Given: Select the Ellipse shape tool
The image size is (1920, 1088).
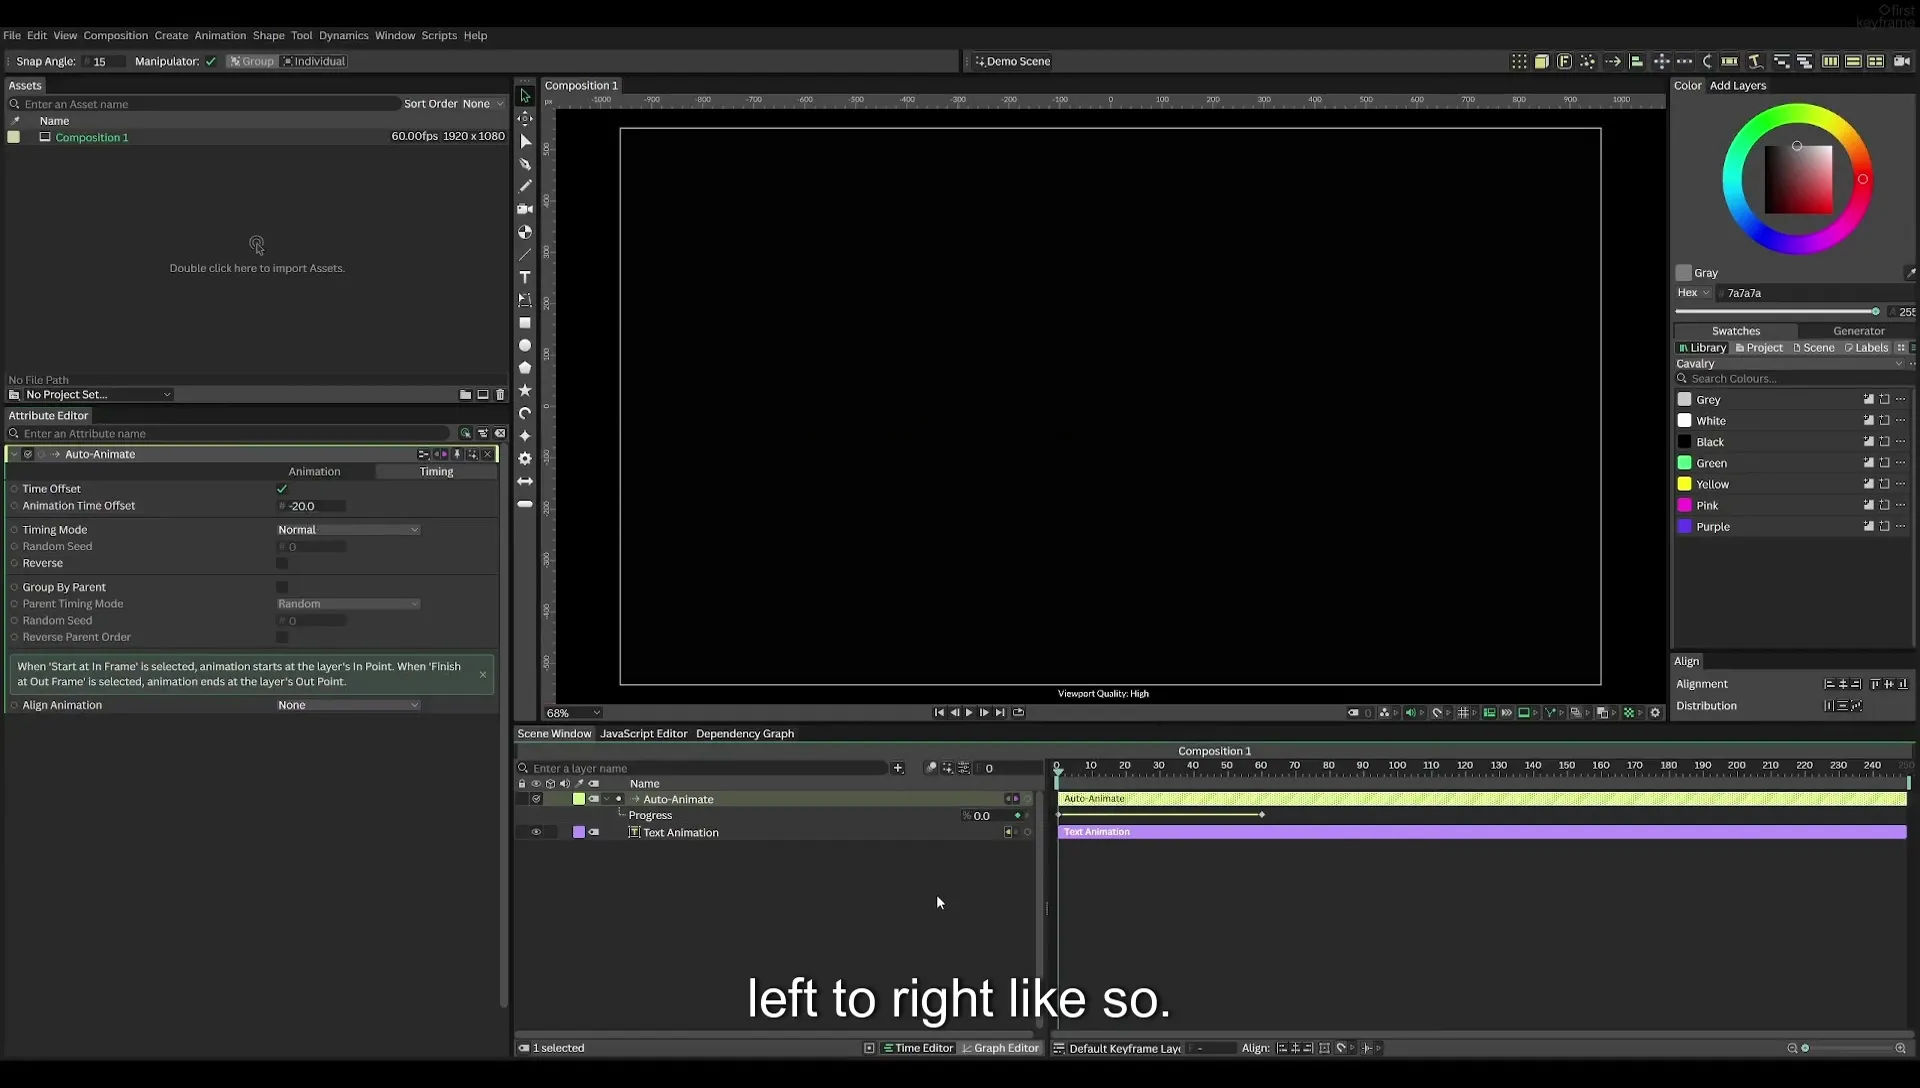Looking at the screenshot, I should pyautogui.click(x=524, y=345).
